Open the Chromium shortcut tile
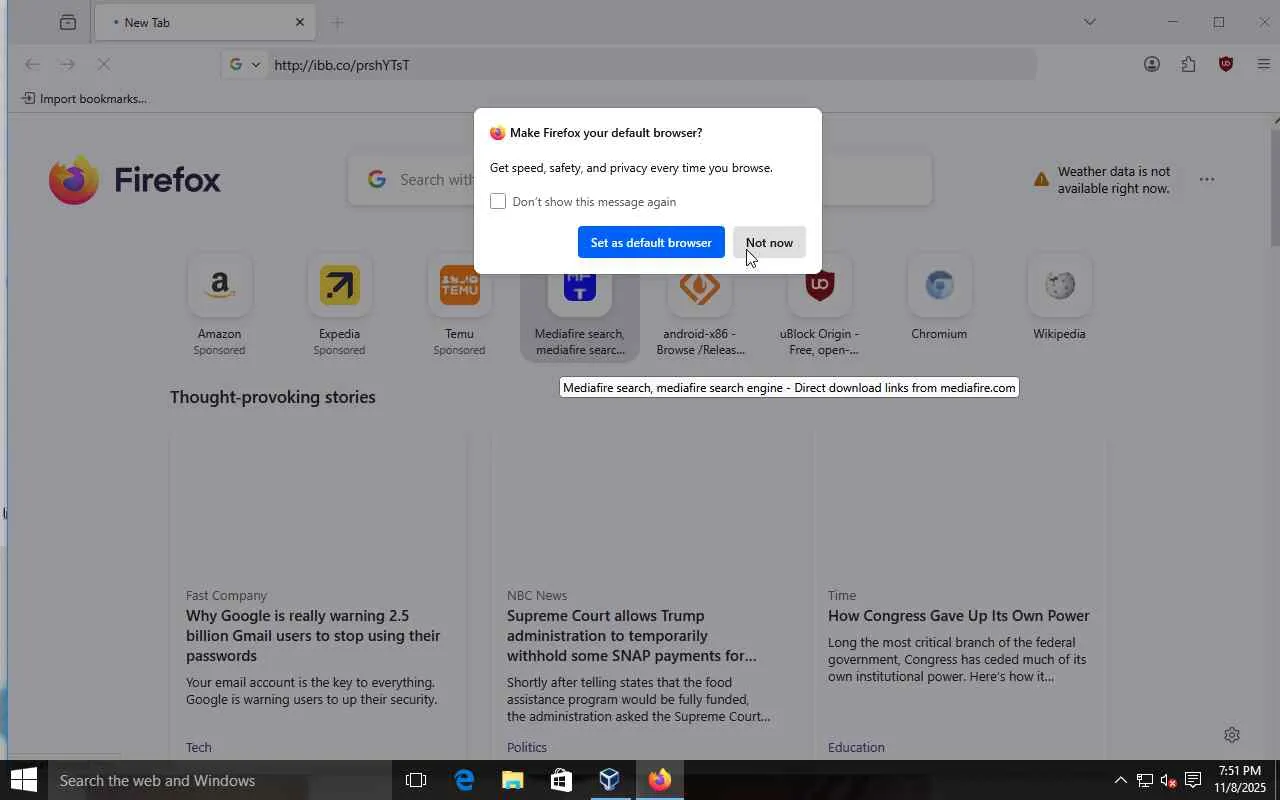 pyautogui.click(x=939, y=300)
